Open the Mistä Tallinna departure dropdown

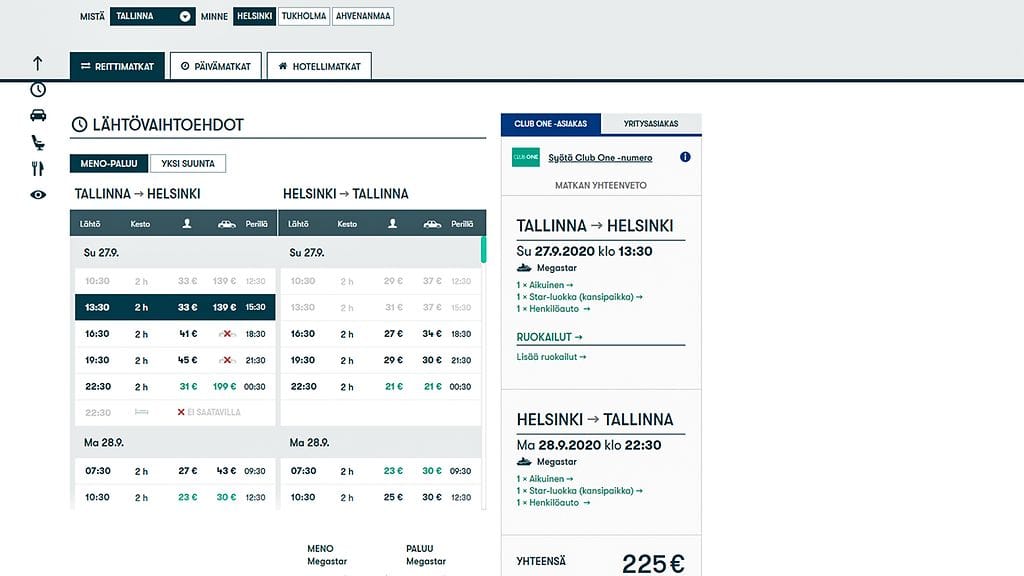[152, 16]
